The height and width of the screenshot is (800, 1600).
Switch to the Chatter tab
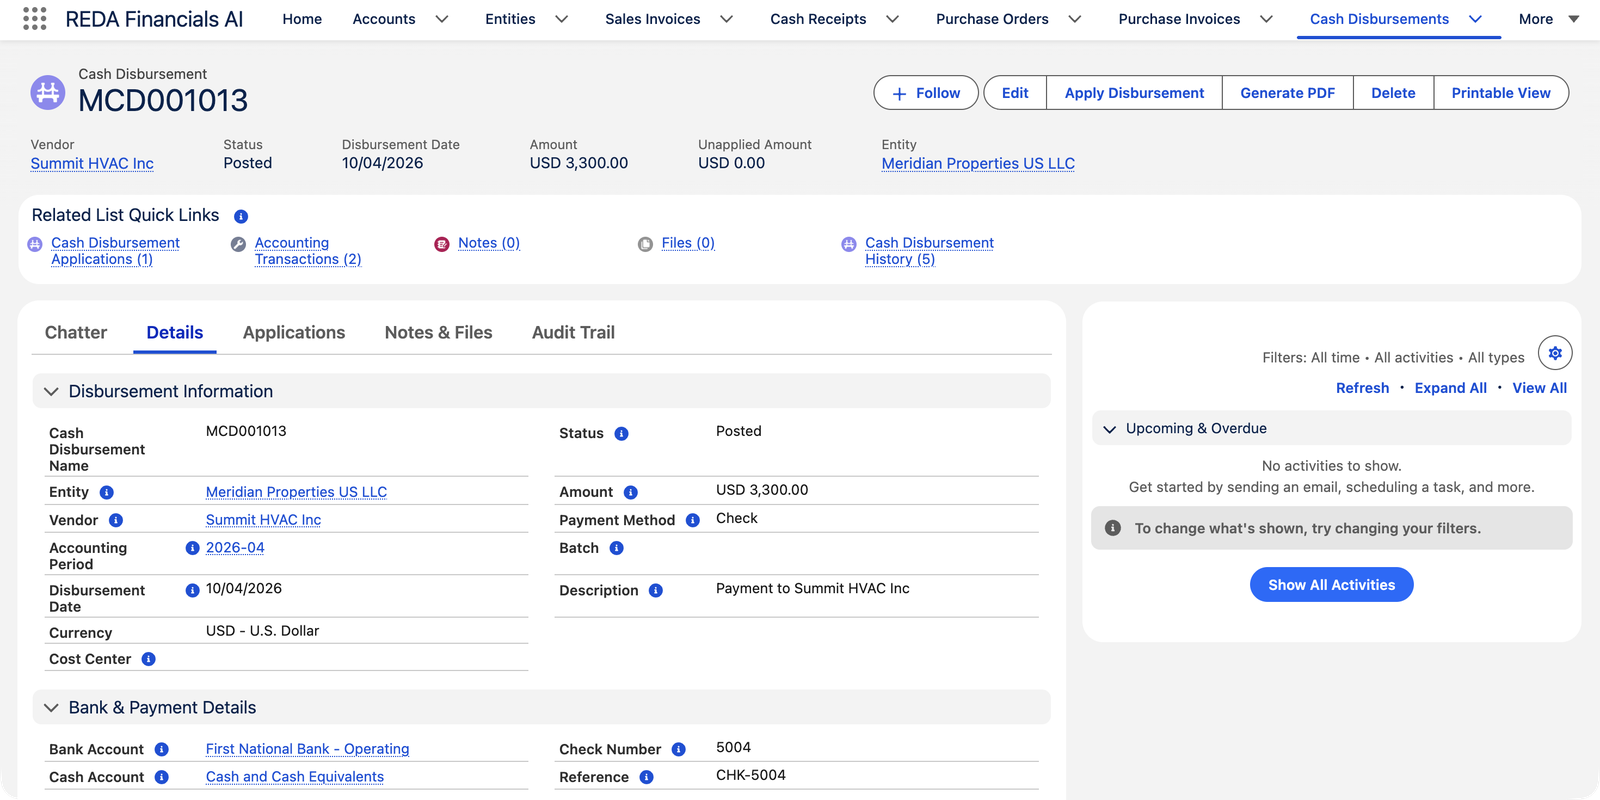point(76,333)
